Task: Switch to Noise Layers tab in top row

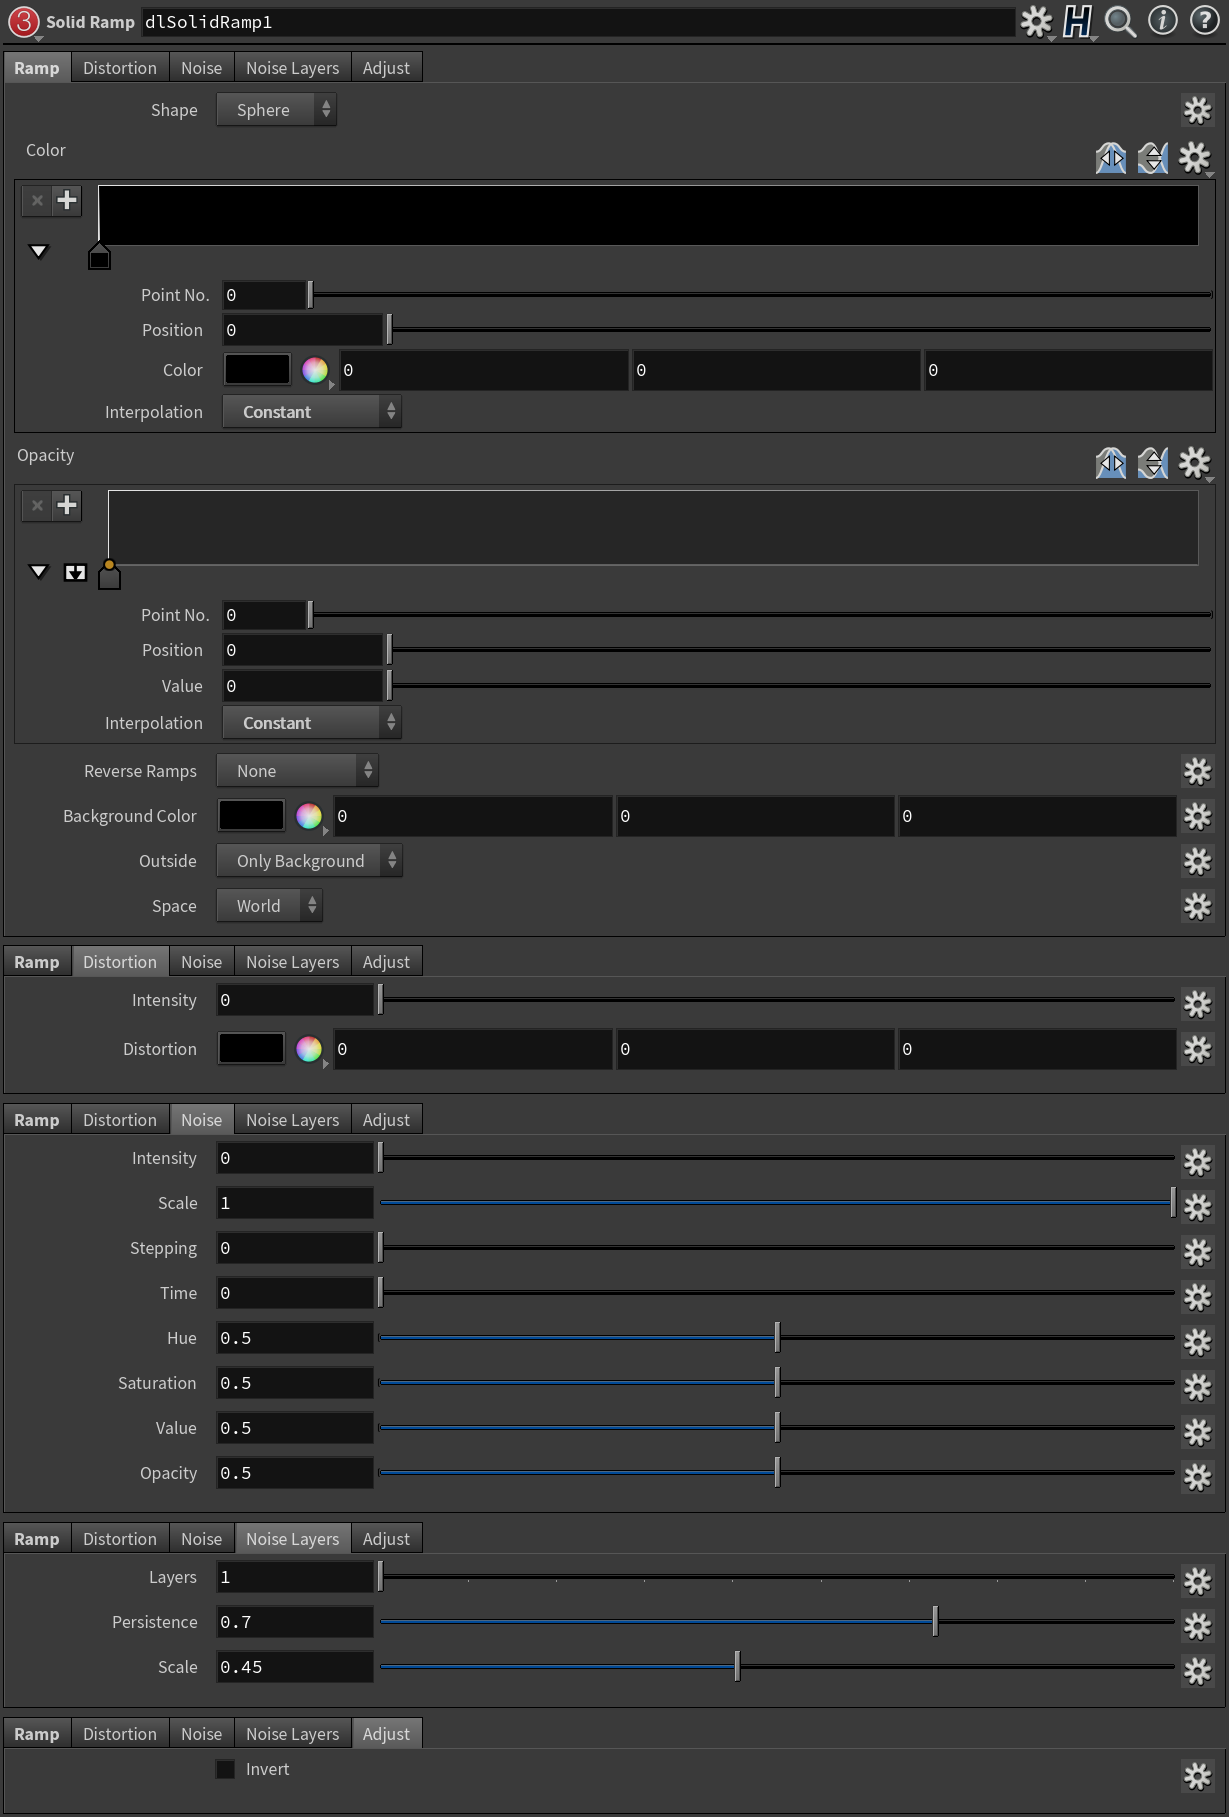Action: (292, 68)
